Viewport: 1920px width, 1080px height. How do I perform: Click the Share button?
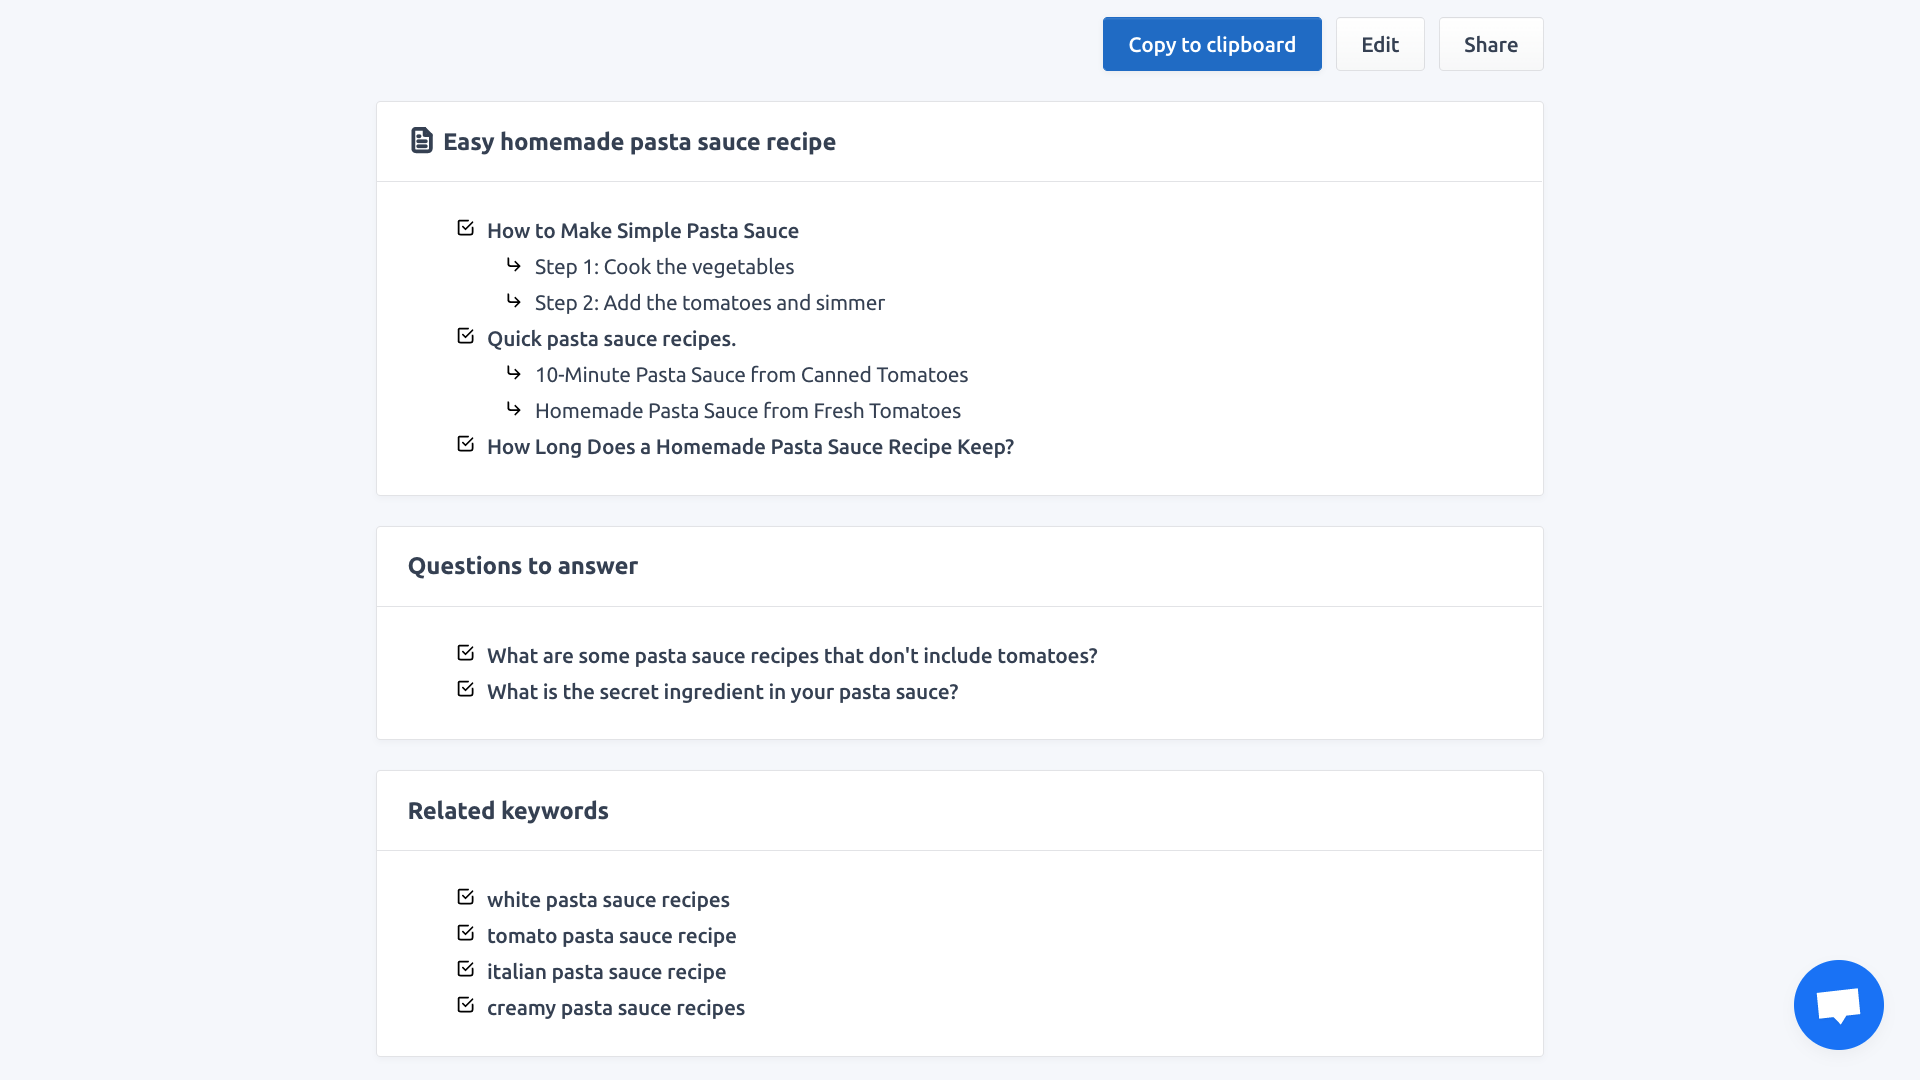click(1491, 44)
